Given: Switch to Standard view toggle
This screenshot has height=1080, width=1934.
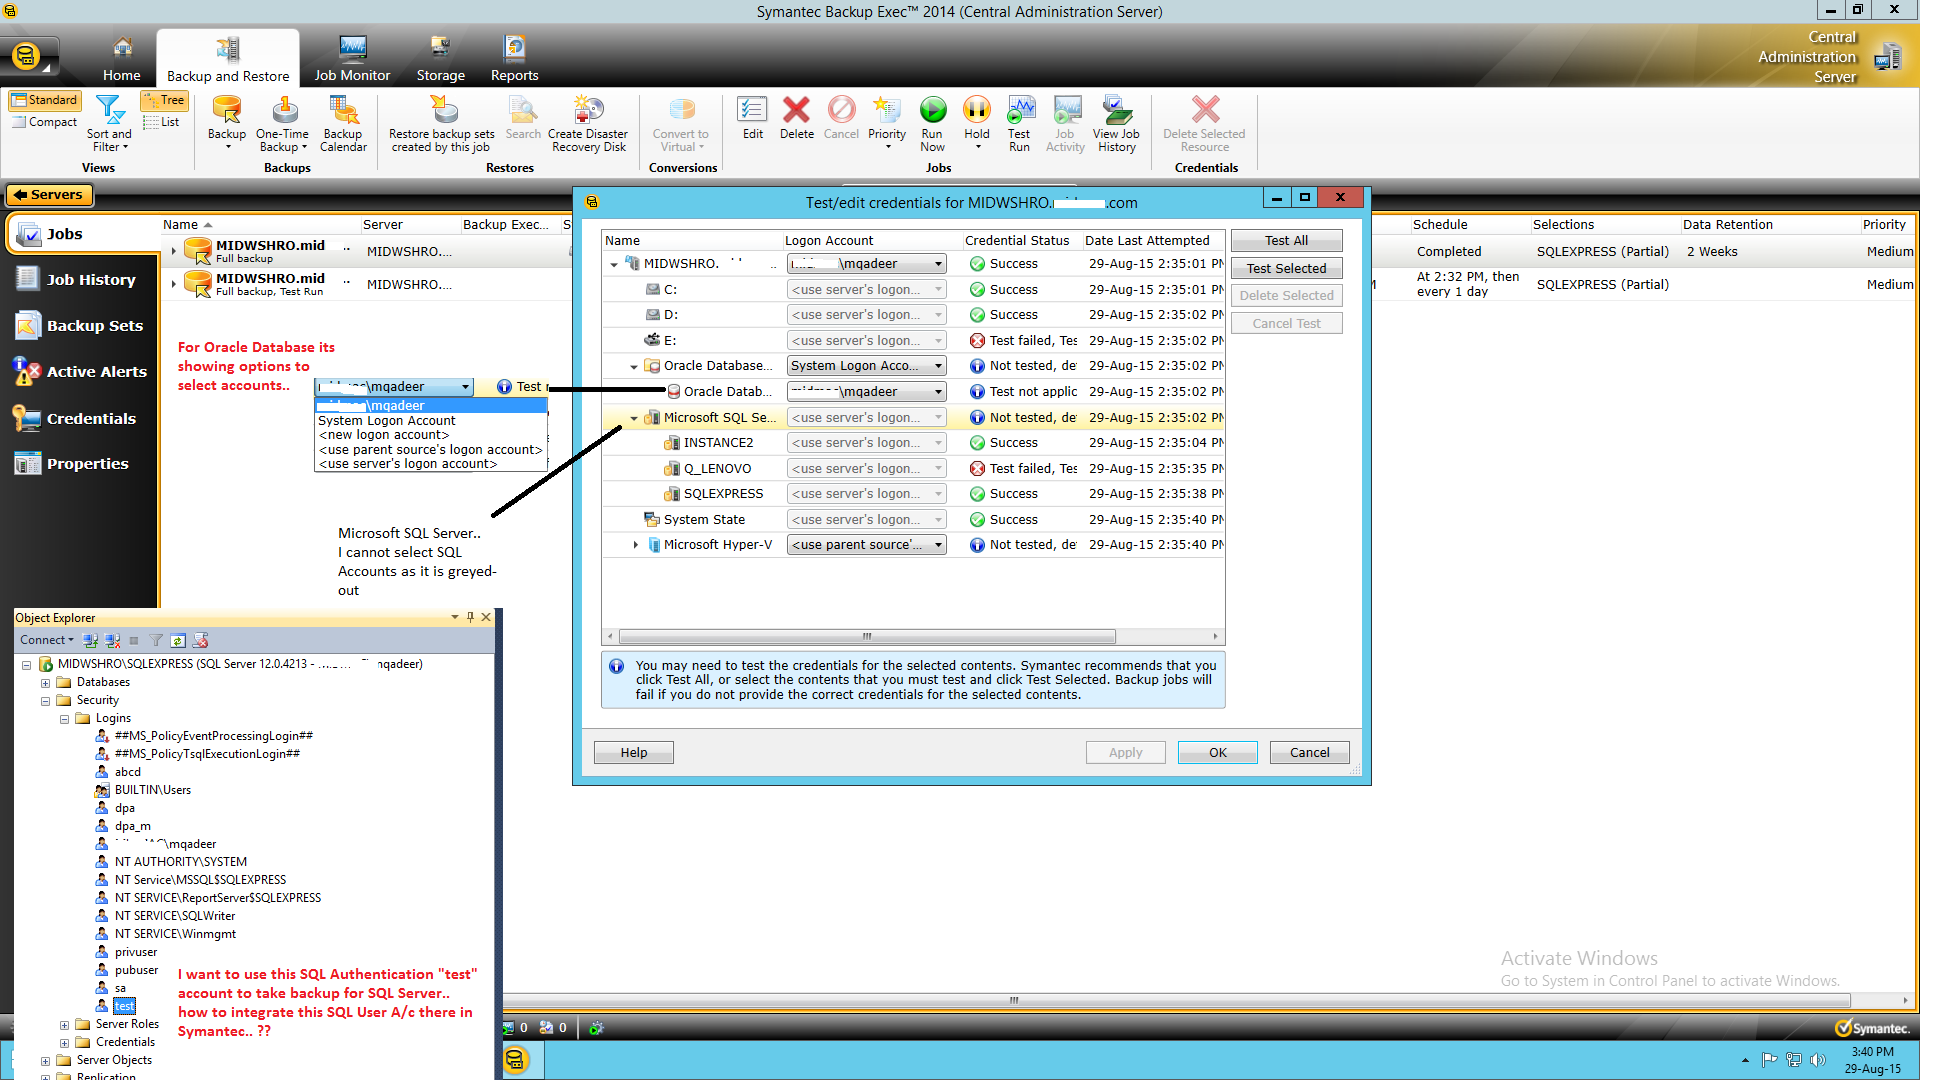Looking at the screenshot, I should [44, 100].
